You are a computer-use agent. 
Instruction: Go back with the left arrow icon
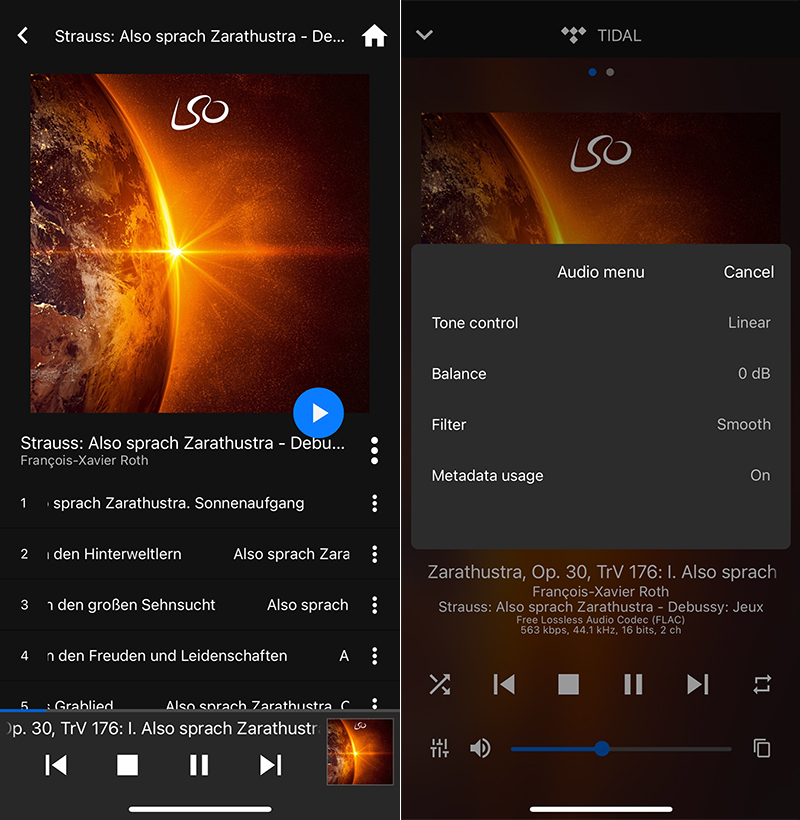click(x=22, y=36)
